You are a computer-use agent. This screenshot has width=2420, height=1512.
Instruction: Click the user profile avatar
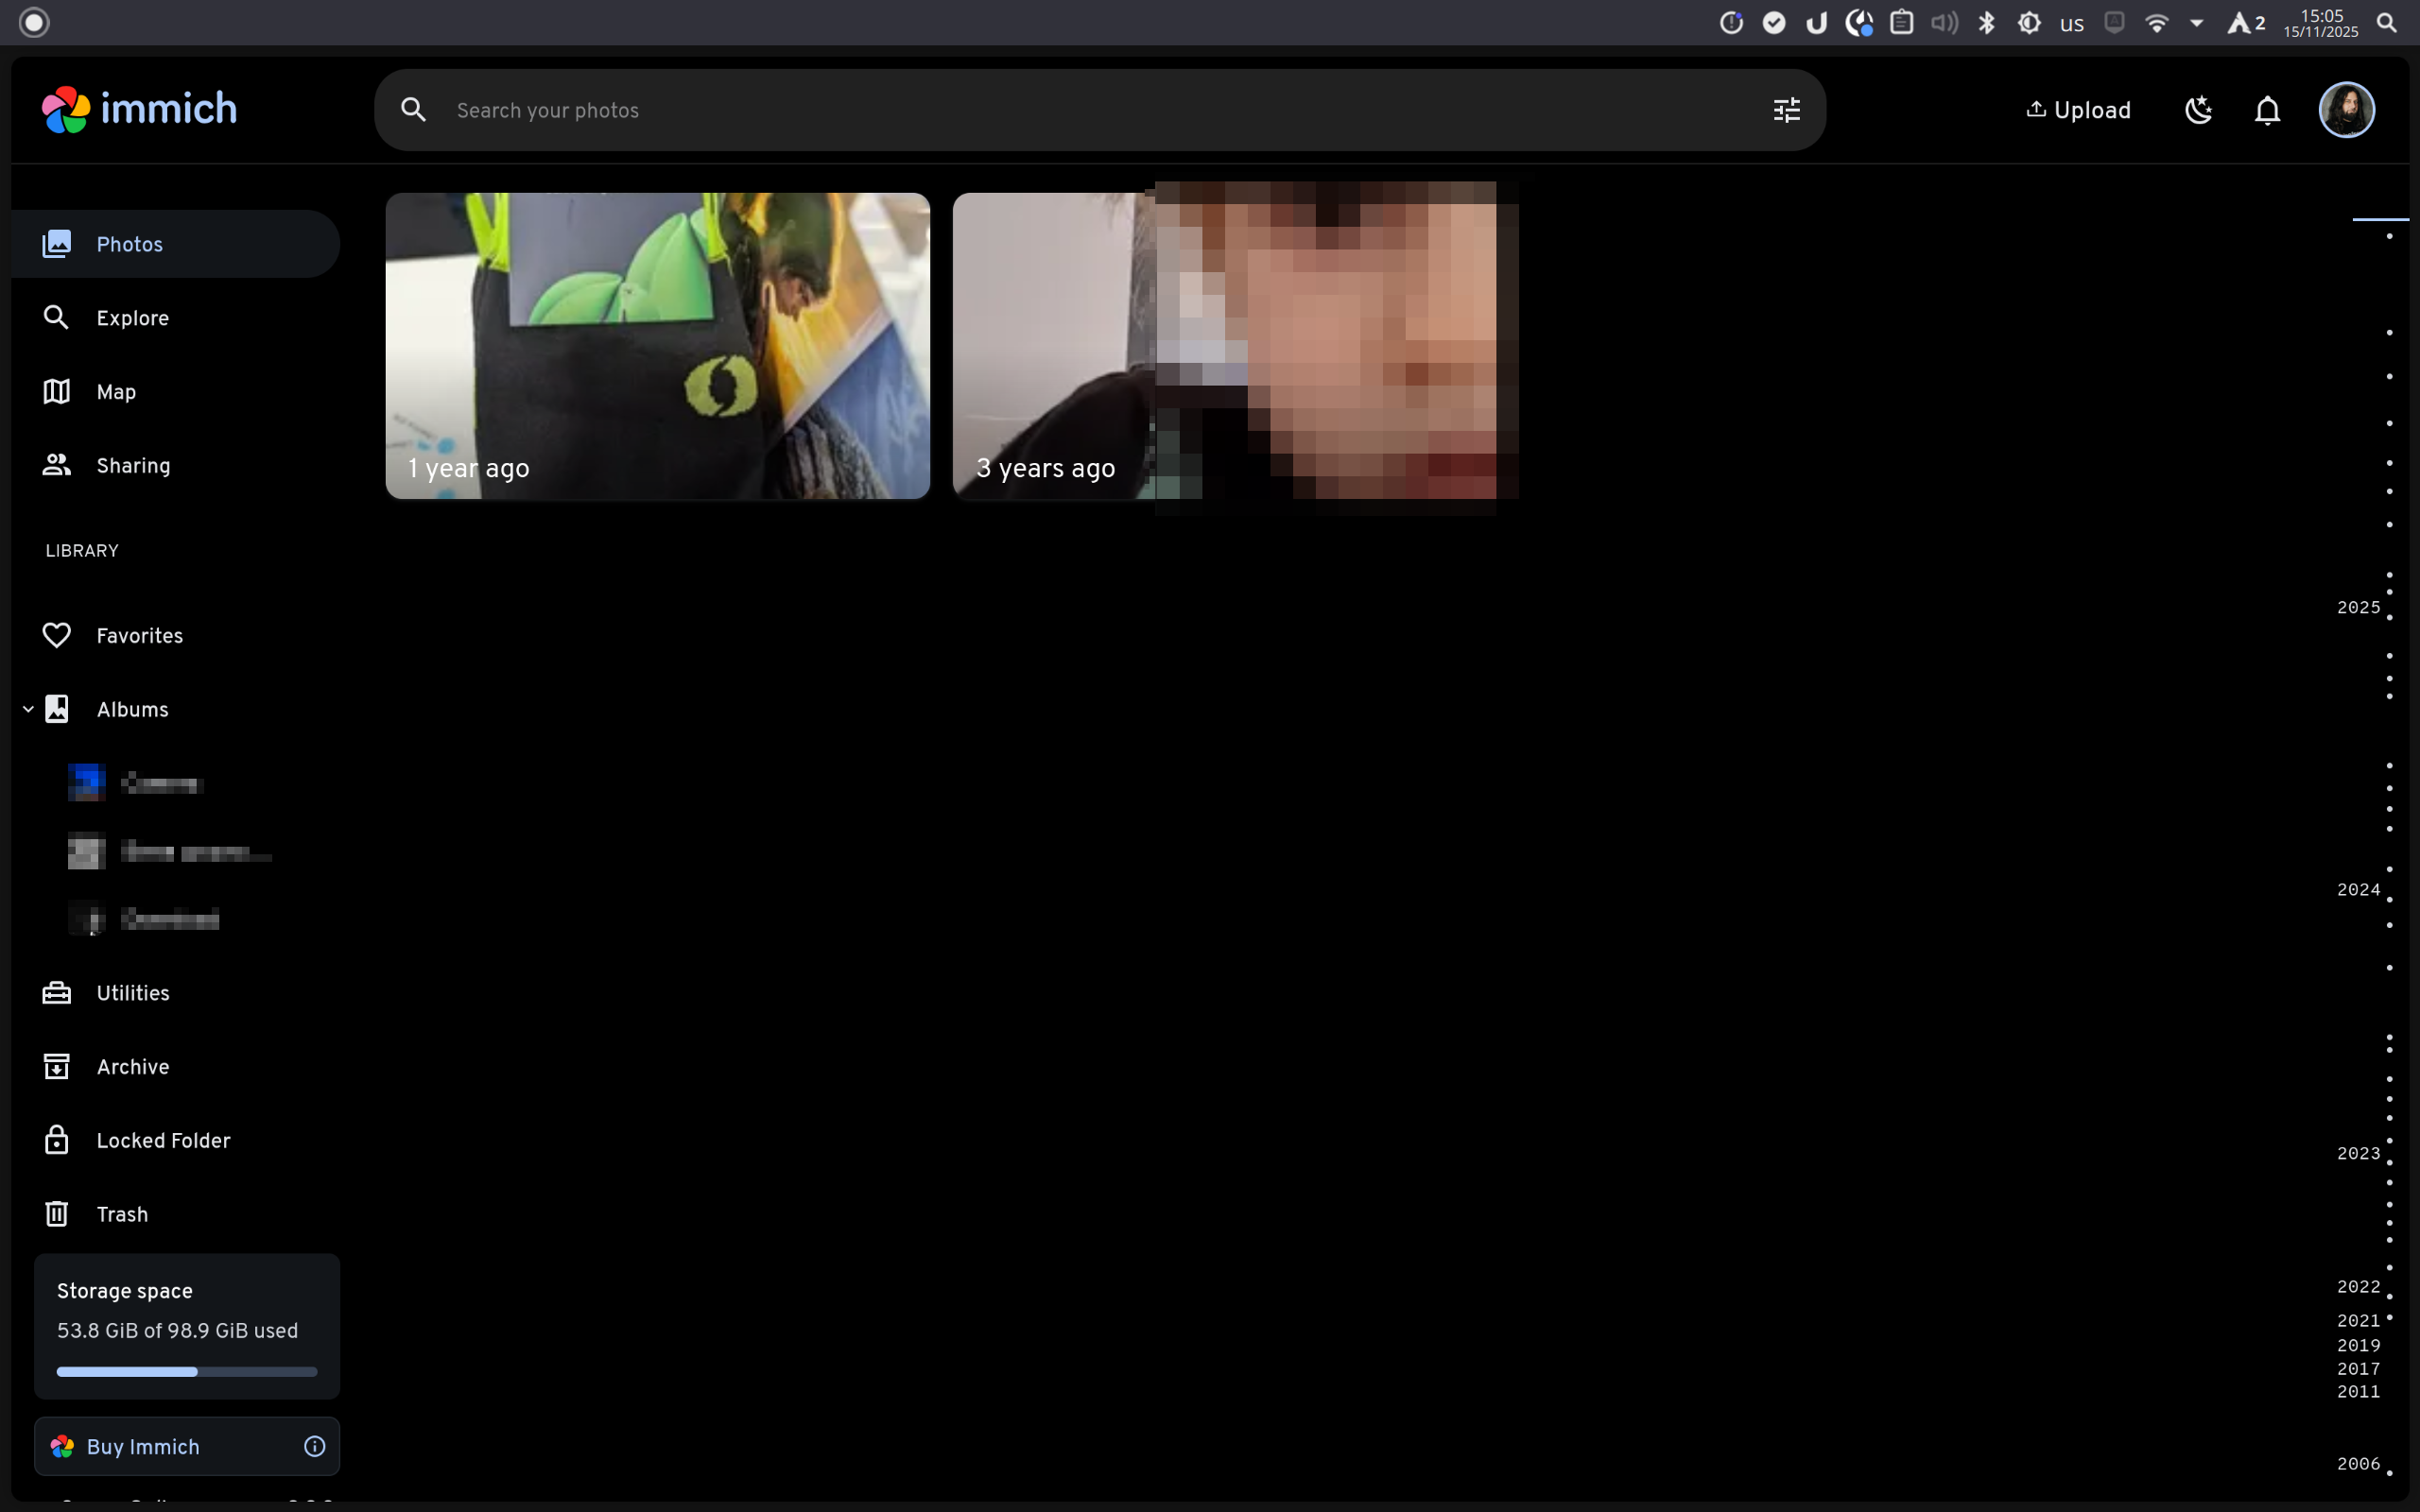2346,110
